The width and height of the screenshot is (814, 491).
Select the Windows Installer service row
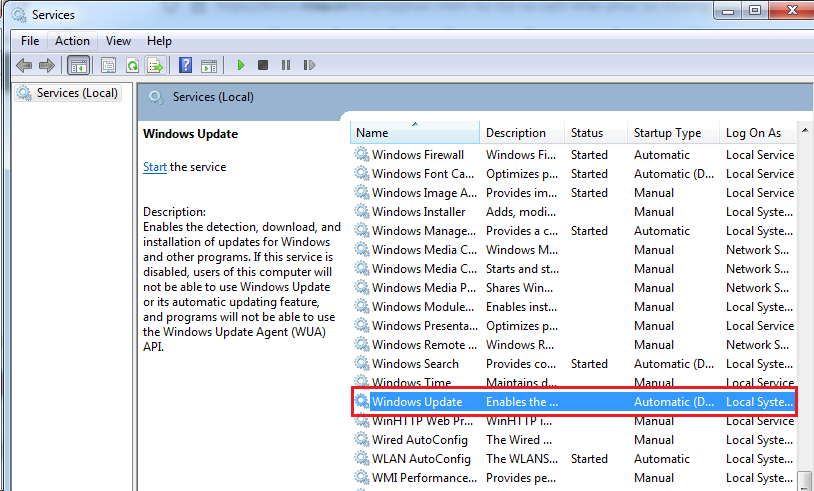tap(574, 212)
